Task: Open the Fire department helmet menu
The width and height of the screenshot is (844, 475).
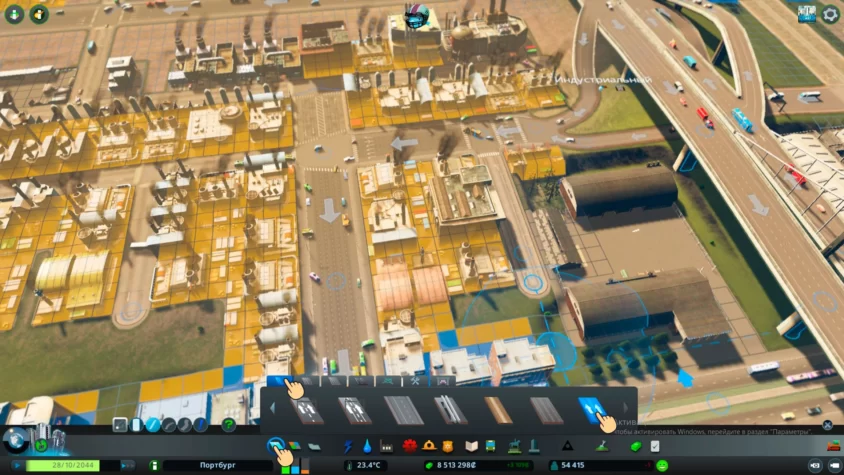Action: coord(429,446)
